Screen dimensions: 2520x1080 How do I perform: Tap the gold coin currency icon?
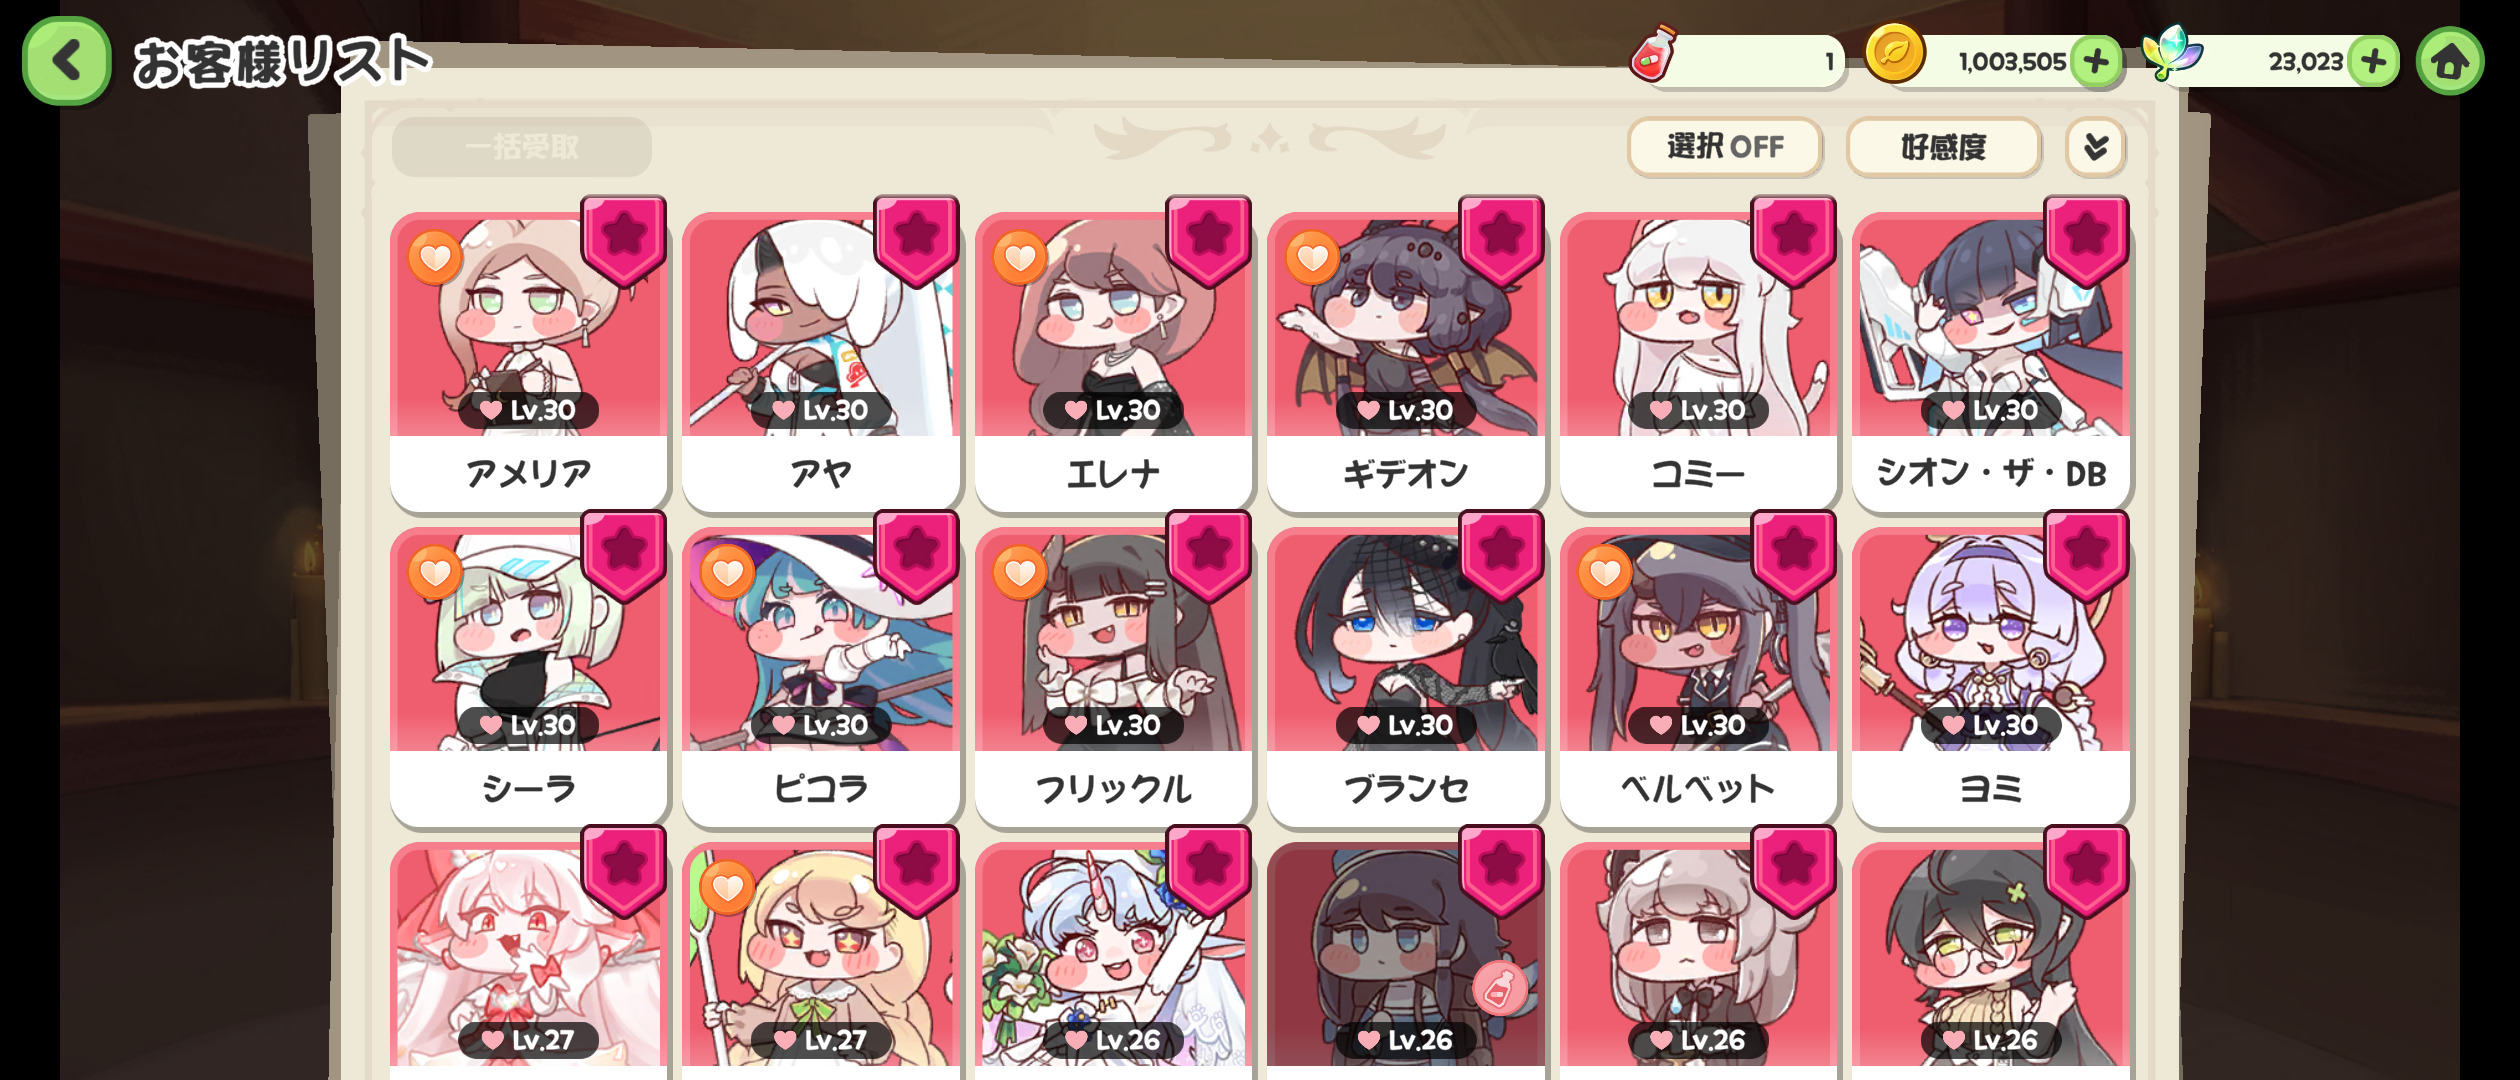(1894, 53)
